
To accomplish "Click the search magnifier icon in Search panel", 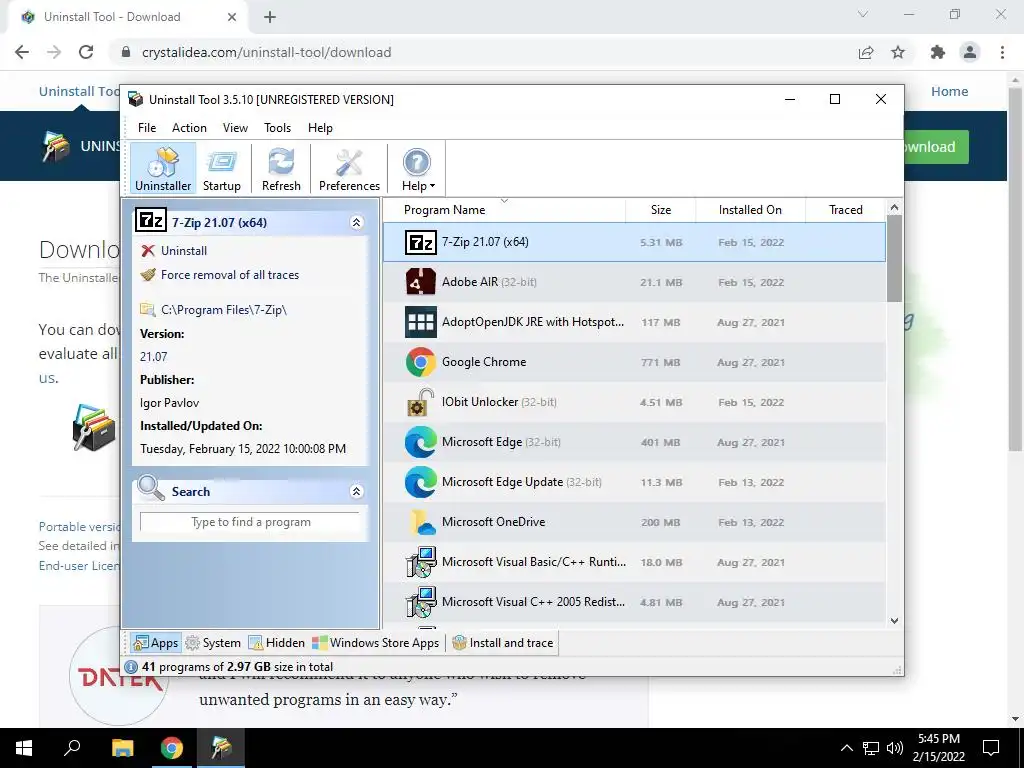I will click(x=151, y=488).
